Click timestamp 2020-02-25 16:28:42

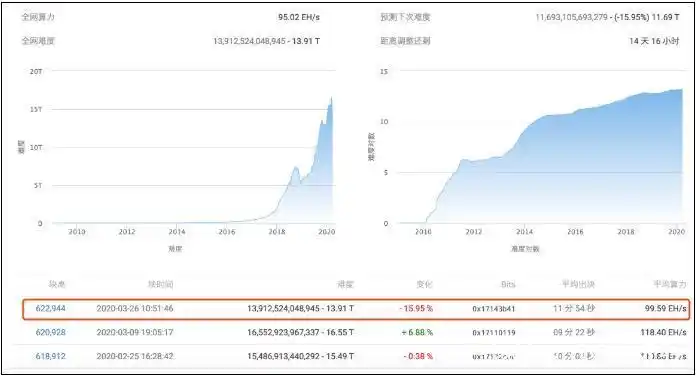[x=135, y=356]
